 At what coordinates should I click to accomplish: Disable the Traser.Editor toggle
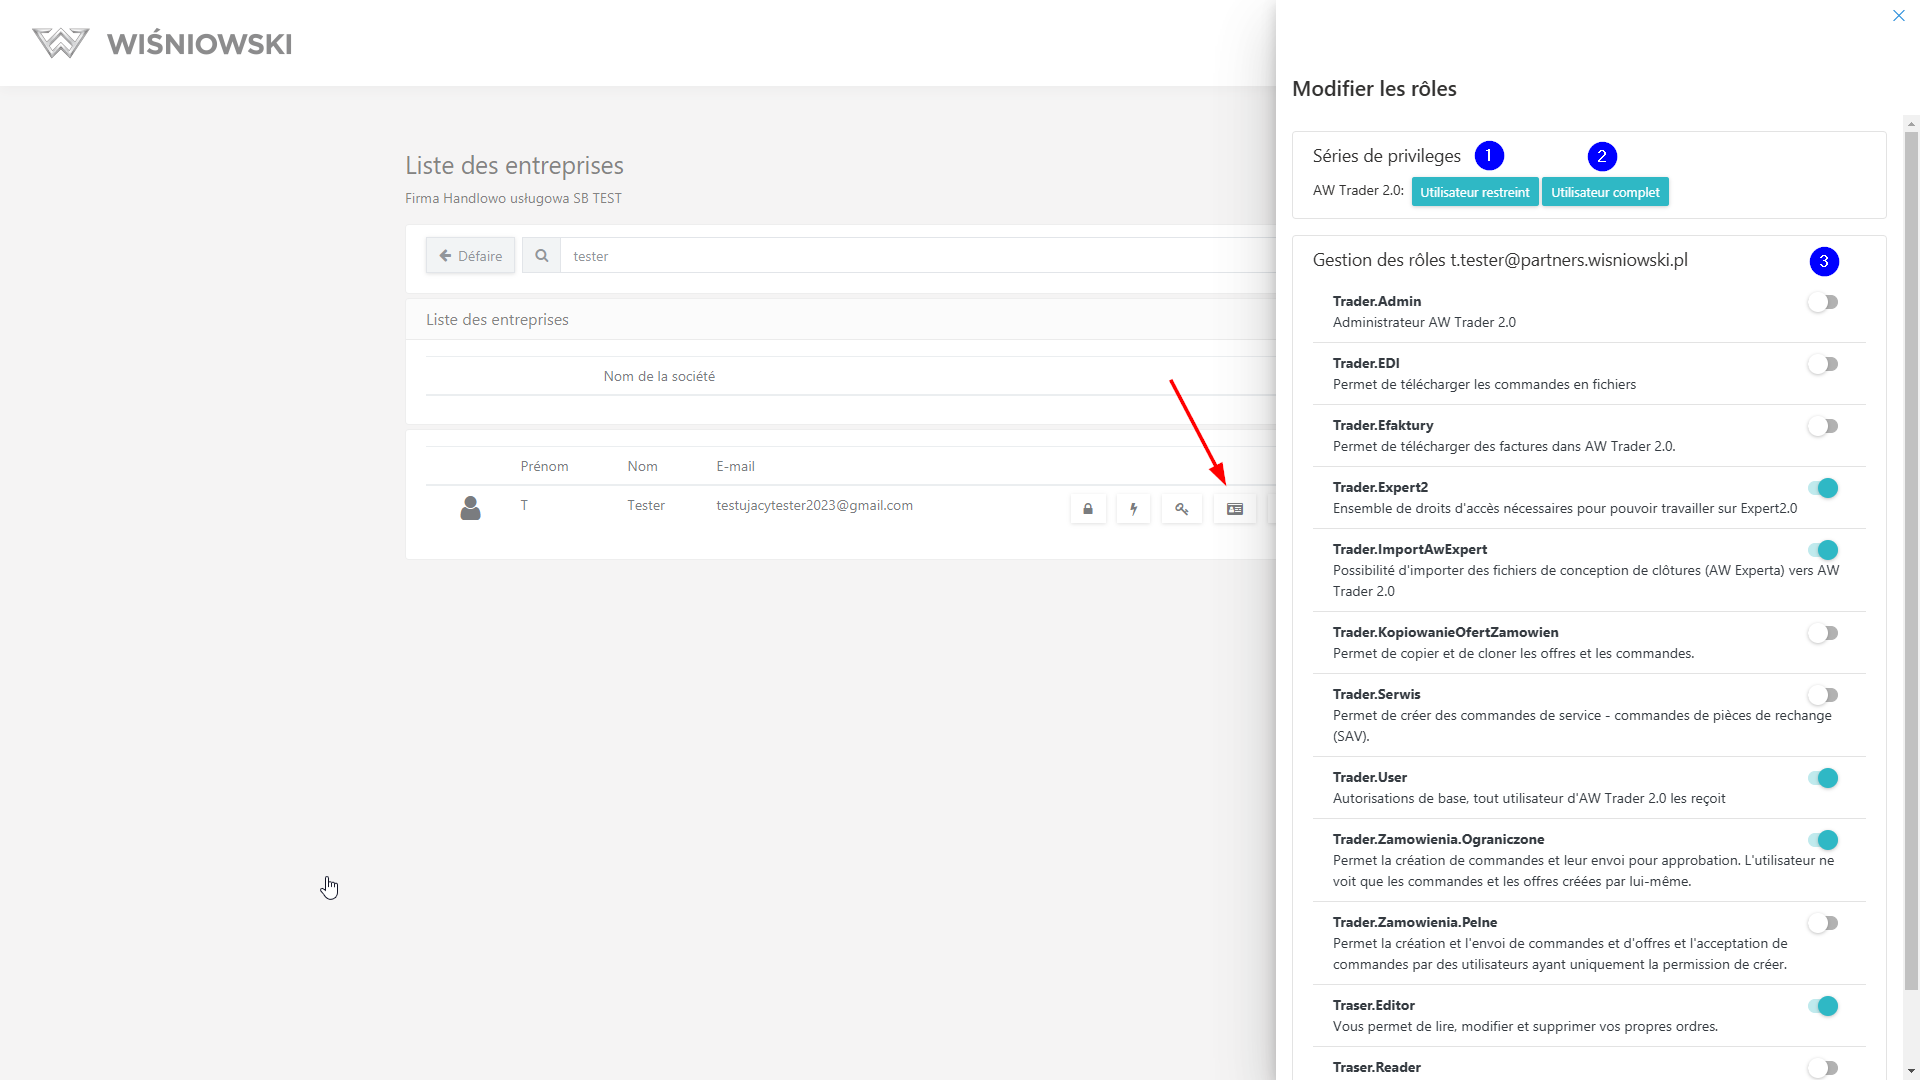coord(1822,1006)
